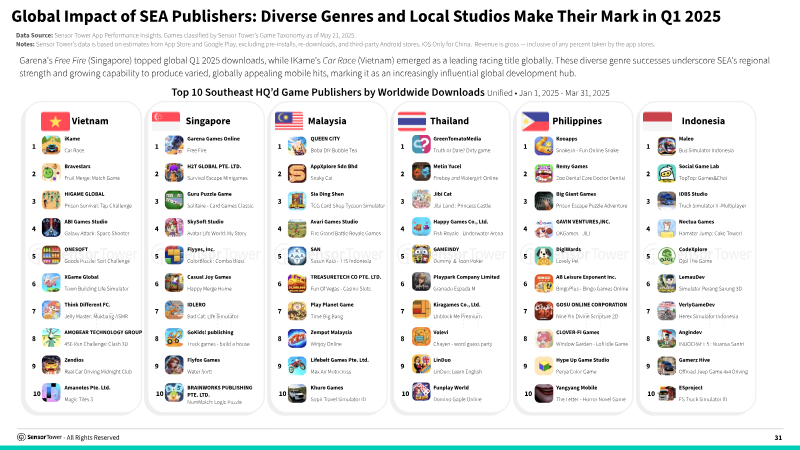Screen dimensions: 800x450
Task: Click the IDBS Studio Truck Simulator icon
Action: click(x=666, y=201)
